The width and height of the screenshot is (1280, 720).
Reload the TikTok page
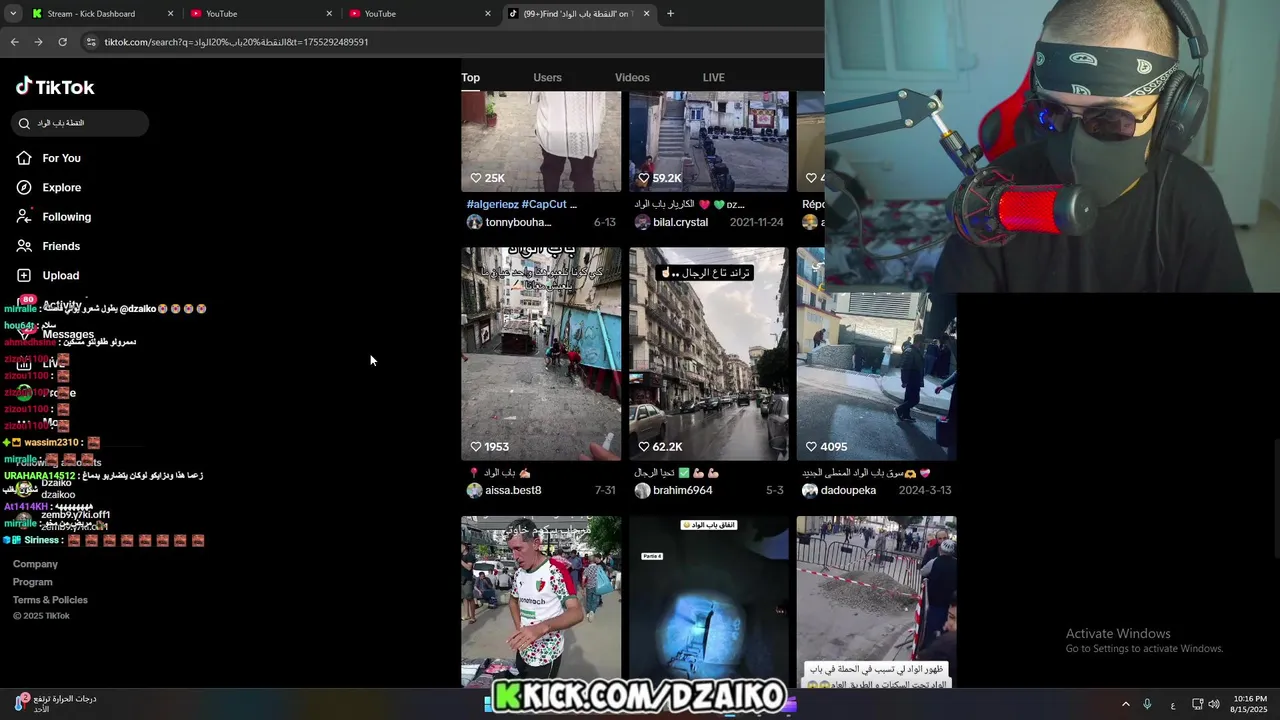point(62,42)
